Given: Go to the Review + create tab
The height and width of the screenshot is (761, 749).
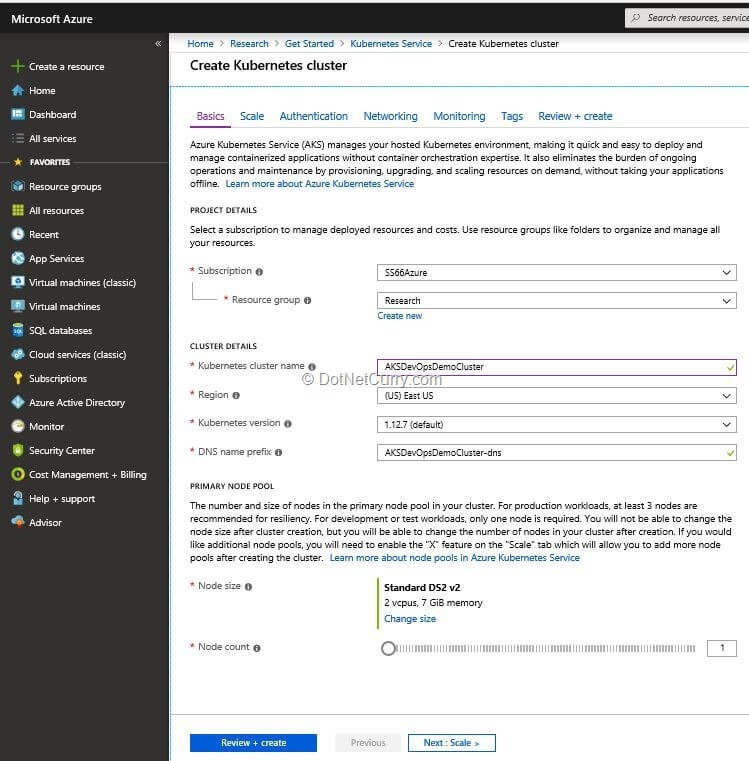Looking at the screenshot, I should (575, 116).
